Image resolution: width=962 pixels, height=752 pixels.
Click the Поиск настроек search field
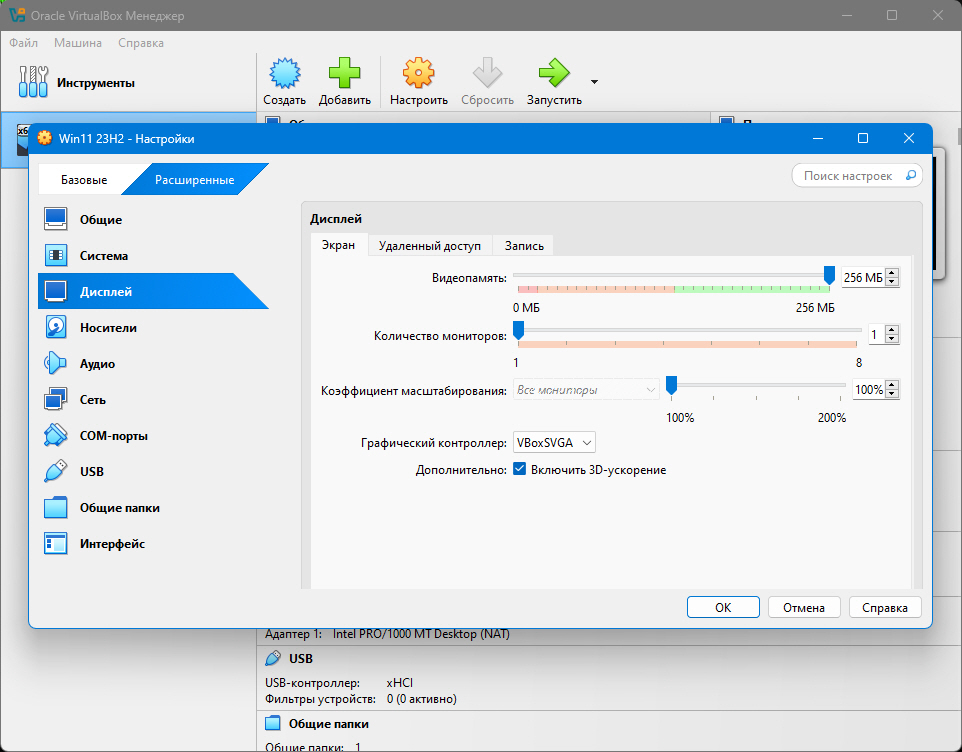tap(857, 175)
